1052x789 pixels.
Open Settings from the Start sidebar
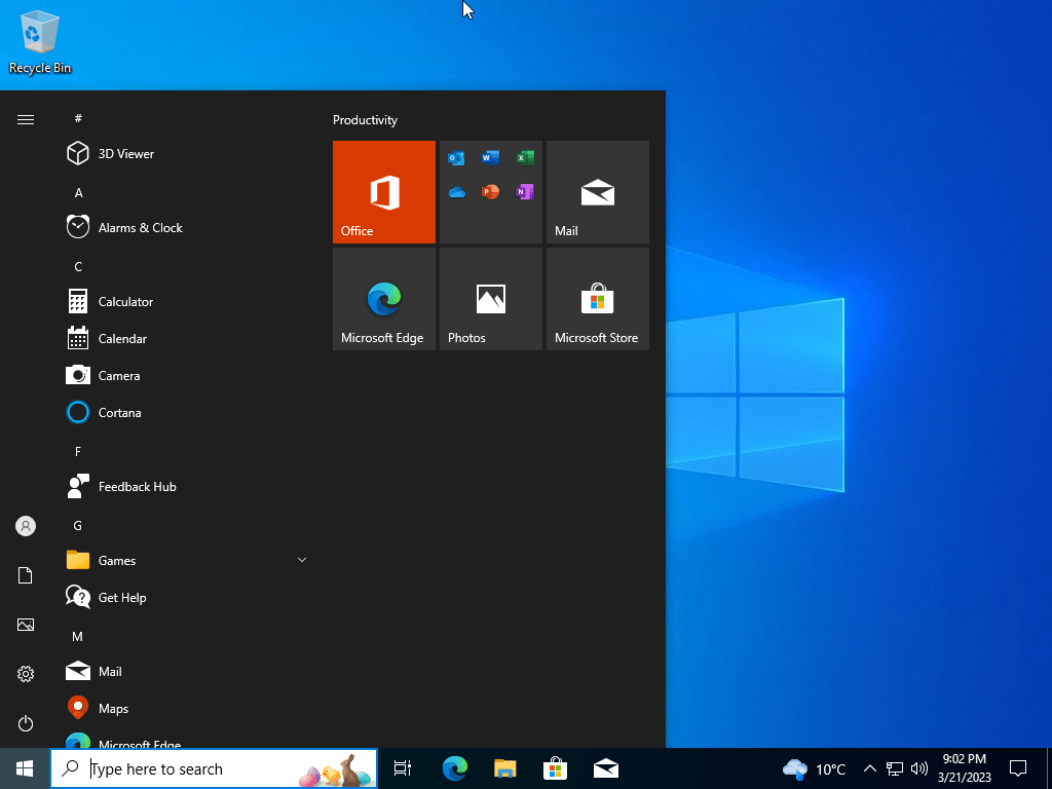[x=25, y=674]
